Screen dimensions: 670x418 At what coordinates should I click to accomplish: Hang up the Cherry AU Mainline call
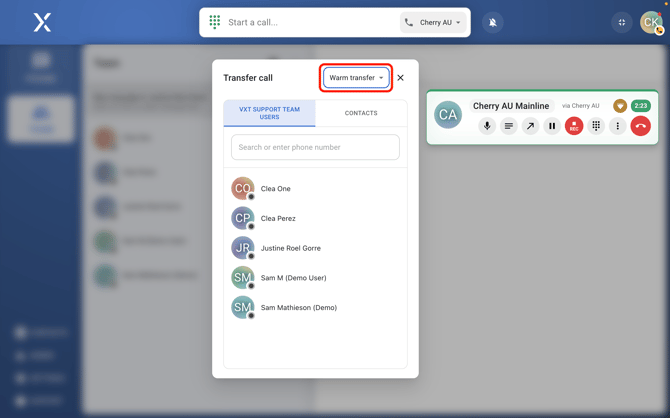click(640, 126)
